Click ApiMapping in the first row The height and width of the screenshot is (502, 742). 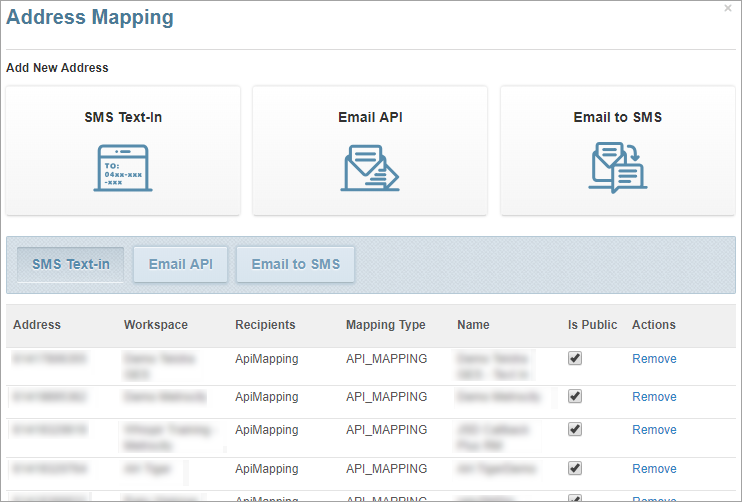266,359
